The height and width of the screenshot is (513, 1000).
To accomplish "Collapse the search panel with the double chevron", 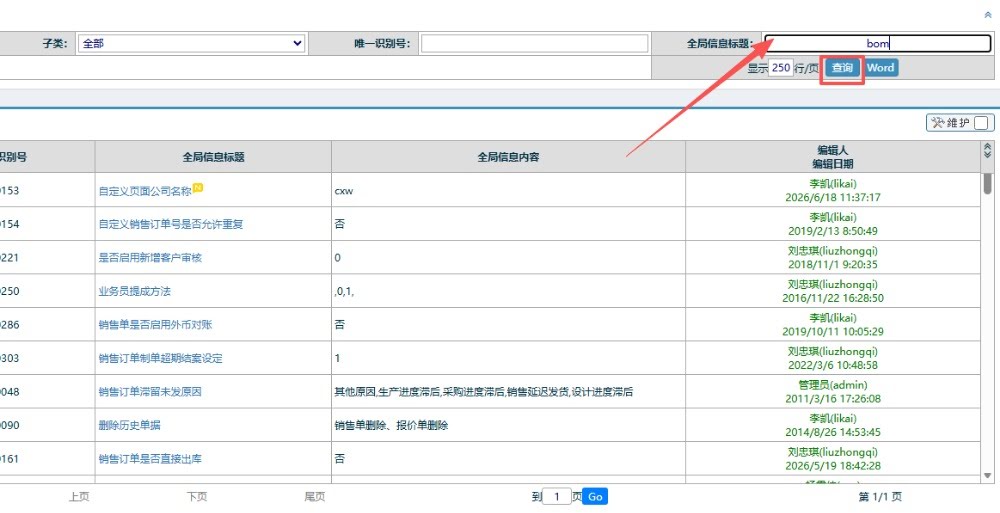I will [989, 15].
